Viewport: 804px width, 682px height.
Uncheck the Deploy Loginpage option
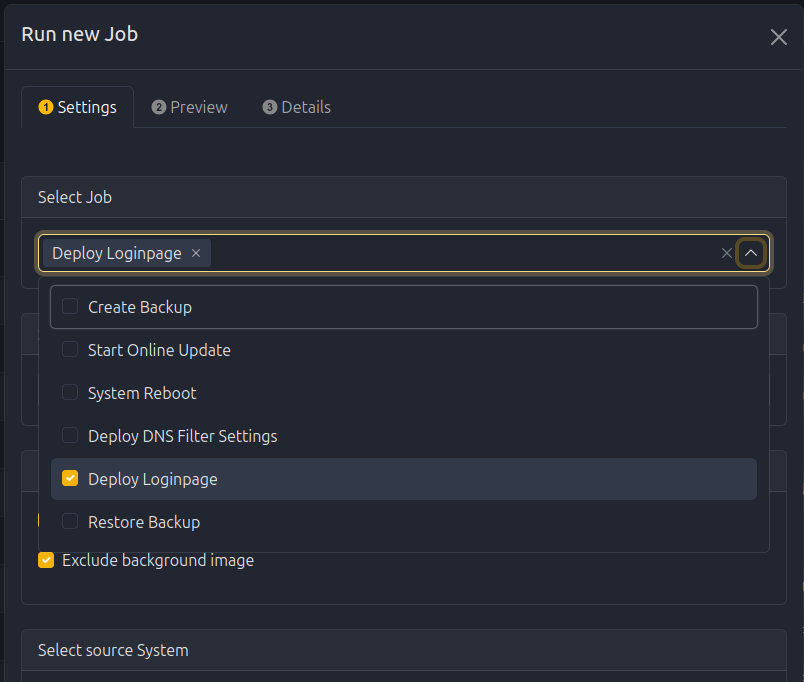click(70, 479)
